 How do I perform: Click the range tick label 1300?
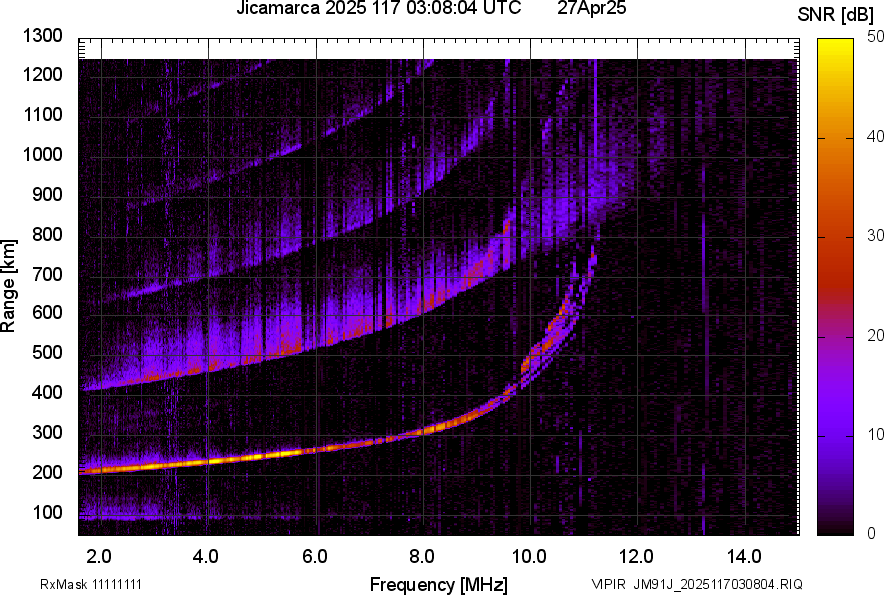pyautogui.click(x=42, y=36)
